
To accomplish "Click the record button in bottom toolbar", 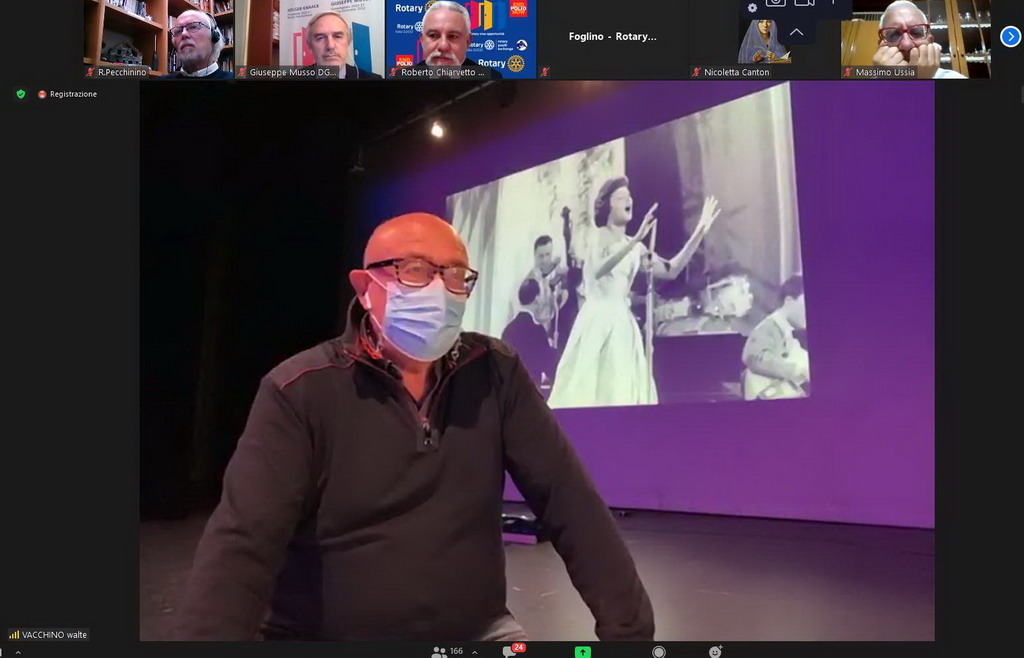I will (658, 652).
